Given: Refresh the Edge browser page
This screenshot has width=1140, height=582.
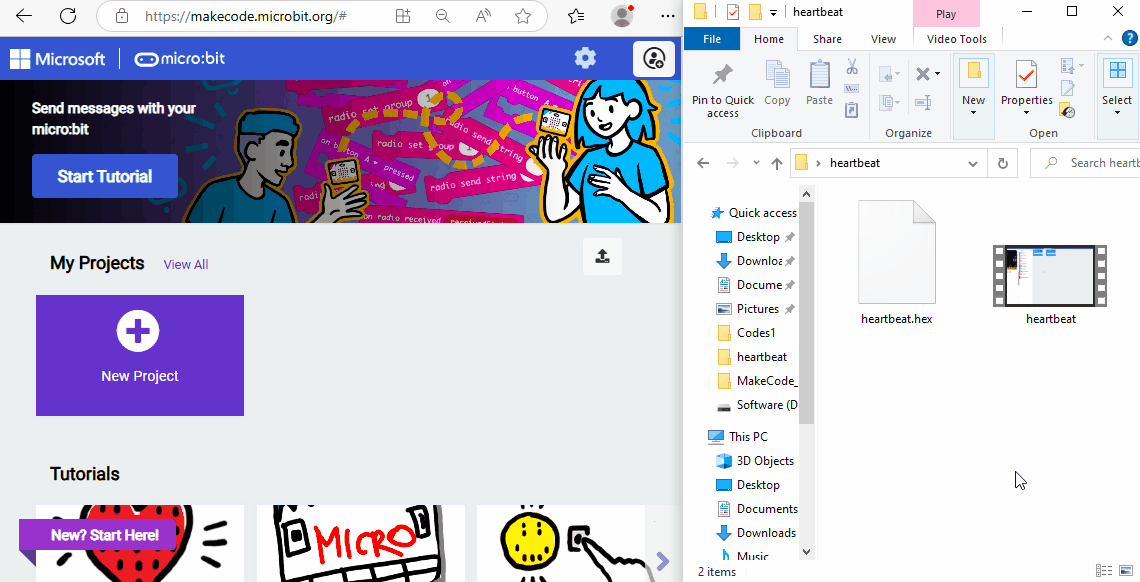Looking at the screenshot, I should click(x=68, y=16).
